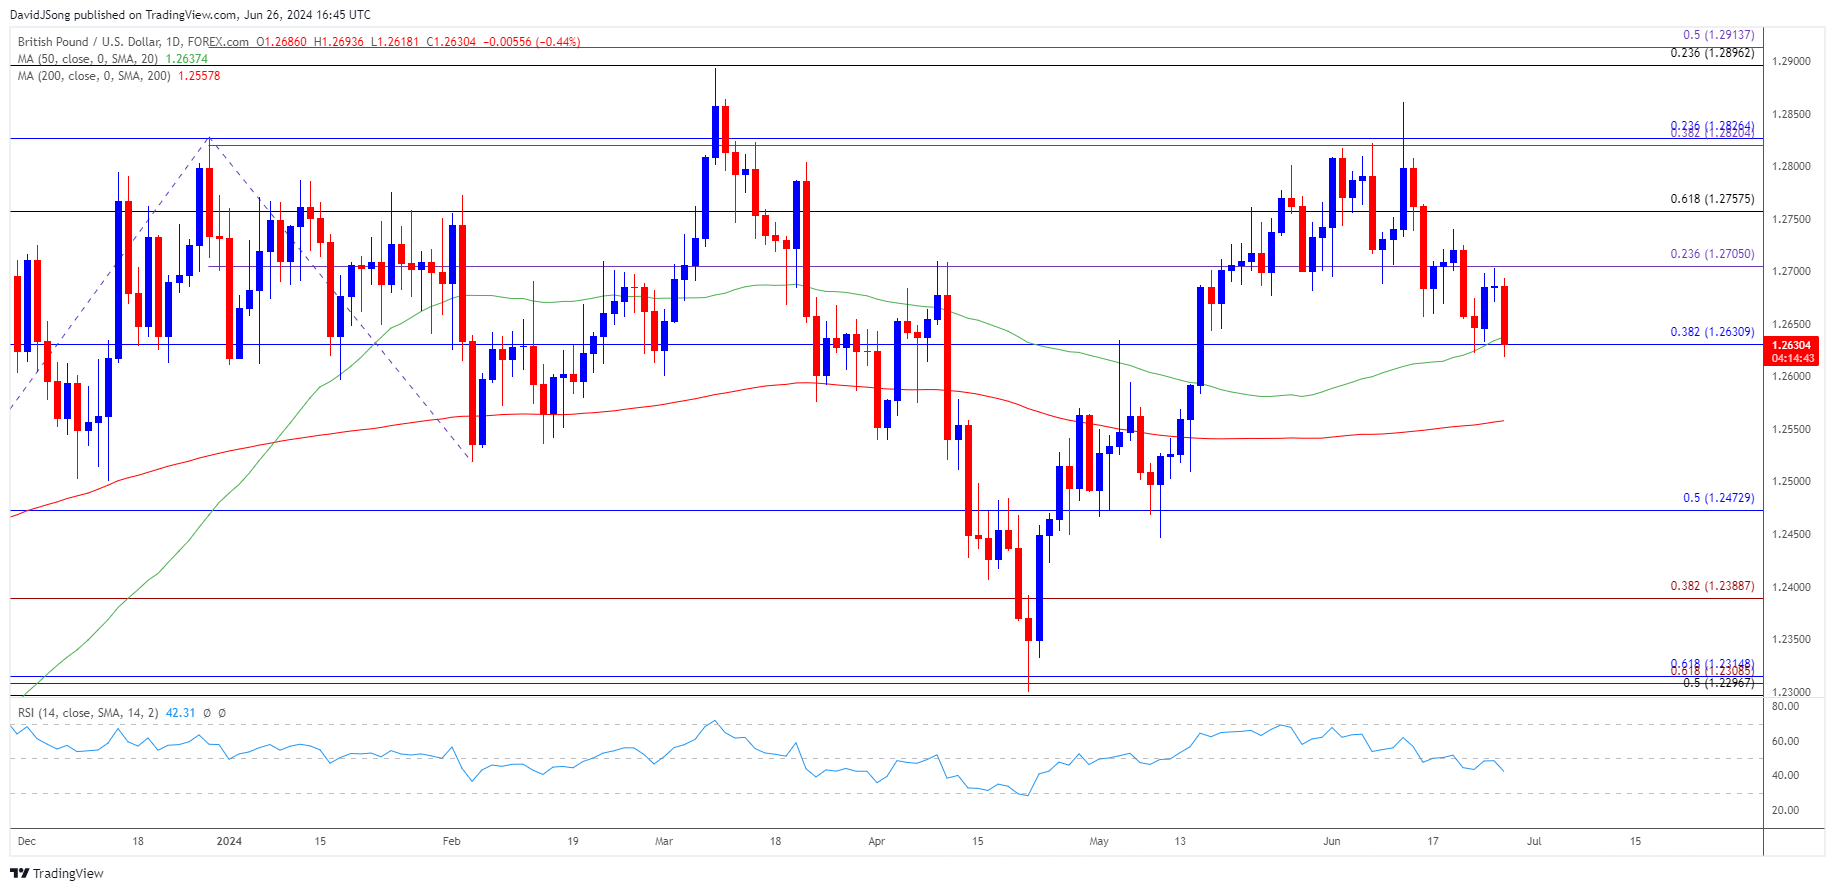Click the 1.28000 price axis label
Screen dimensions: 1835x891
click(x=1791, y=167)
